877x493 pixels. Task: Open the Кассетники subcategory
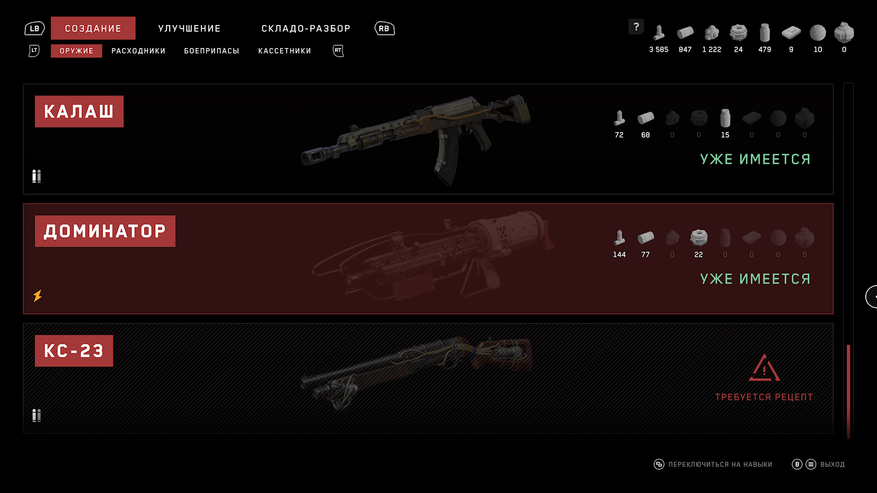[x=284, y=51]
